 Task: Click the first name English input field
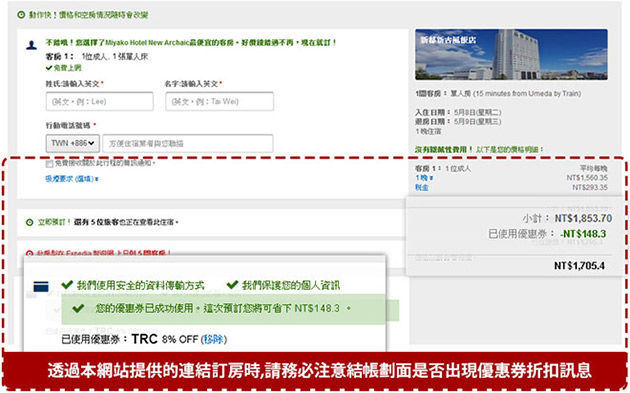click(219, 101)
